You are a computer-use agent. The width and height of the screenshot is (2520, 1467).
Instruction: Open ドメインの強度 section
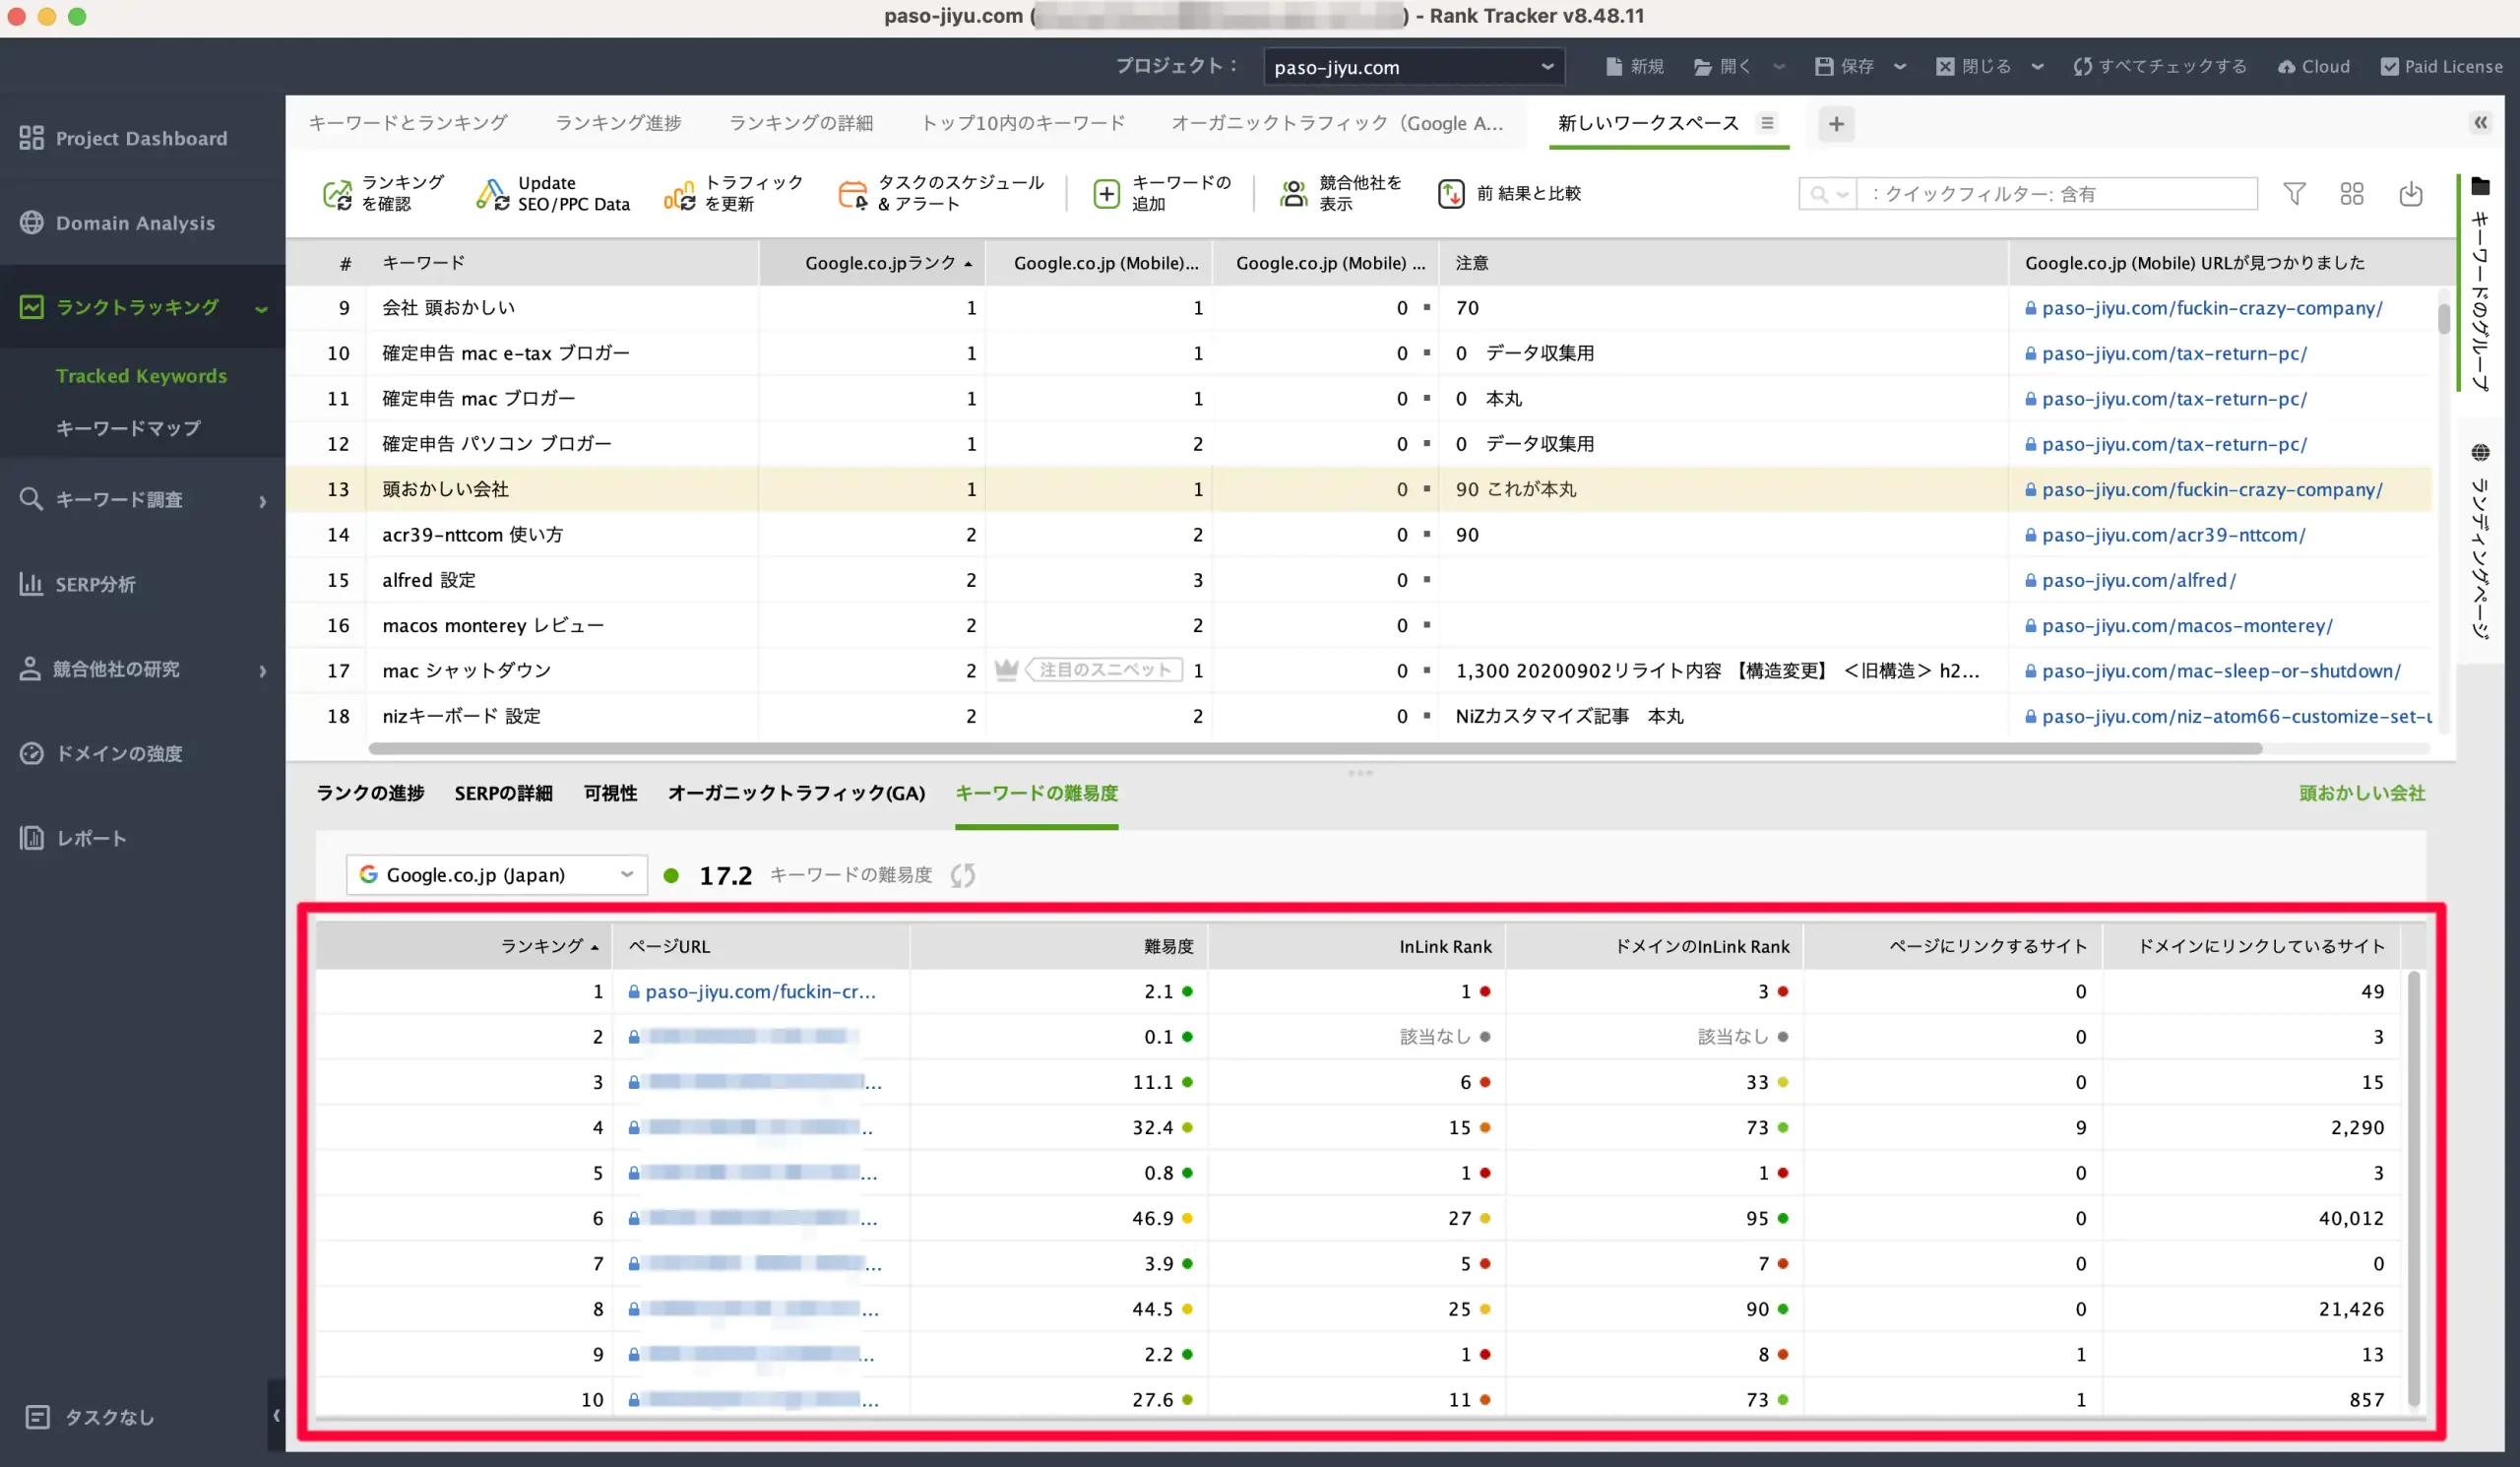101,753
